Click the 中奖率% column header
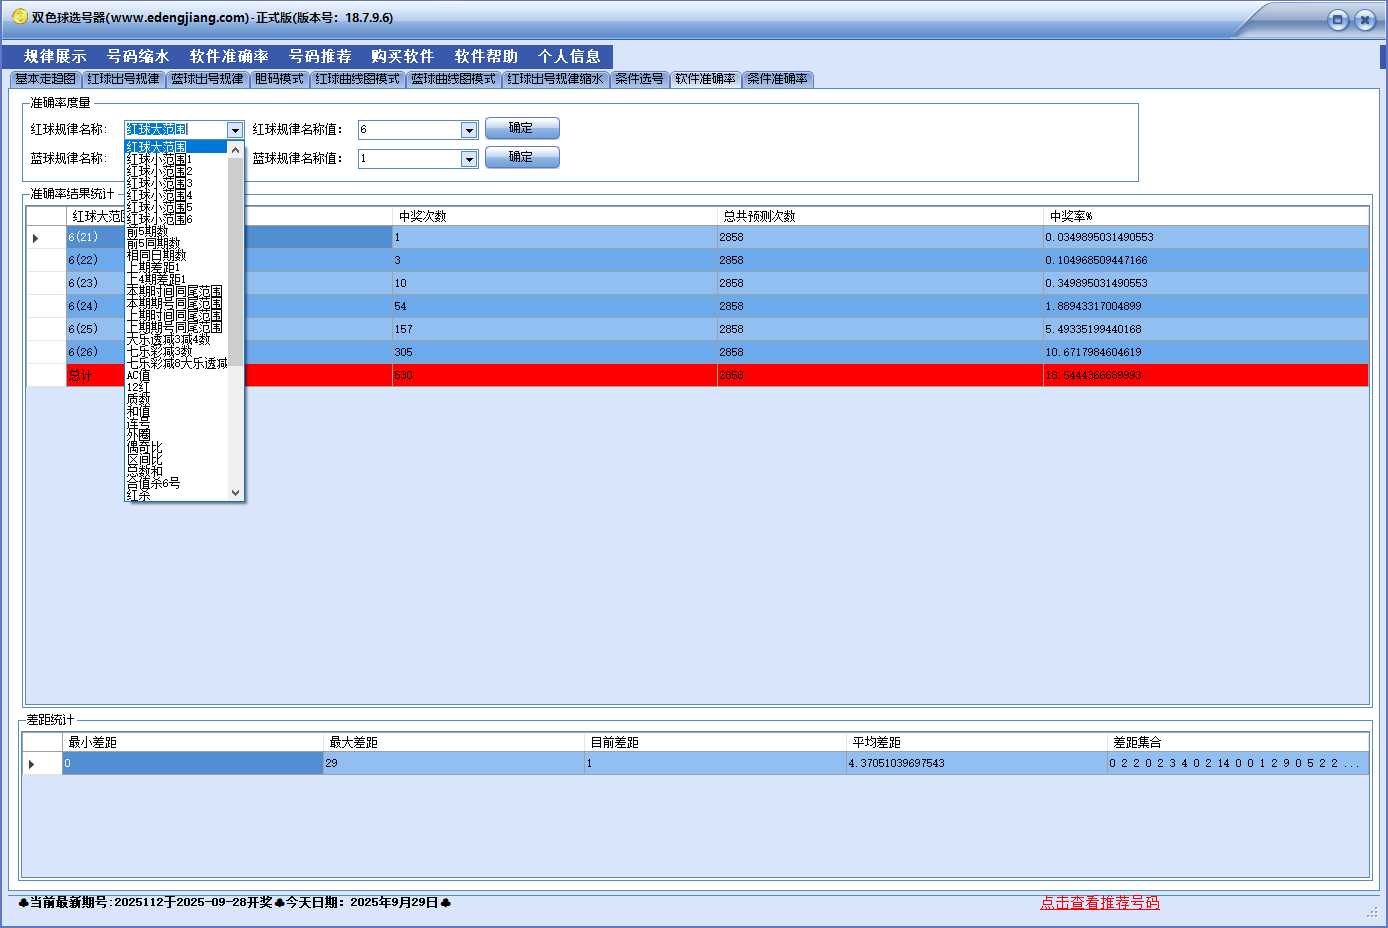This screenshot has width=1388, height=928. pyautogui.click(x=1070, y=216)
